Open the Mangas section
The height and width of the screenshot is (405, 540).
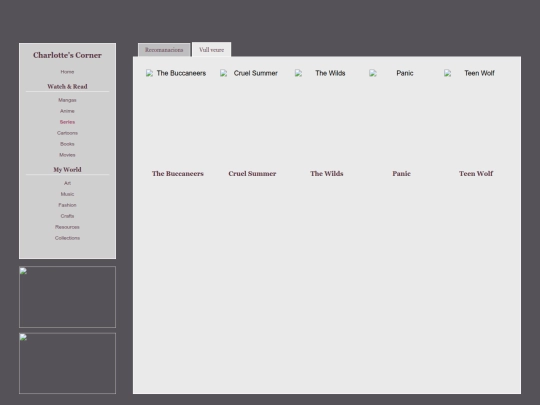[x=67, y=100]
